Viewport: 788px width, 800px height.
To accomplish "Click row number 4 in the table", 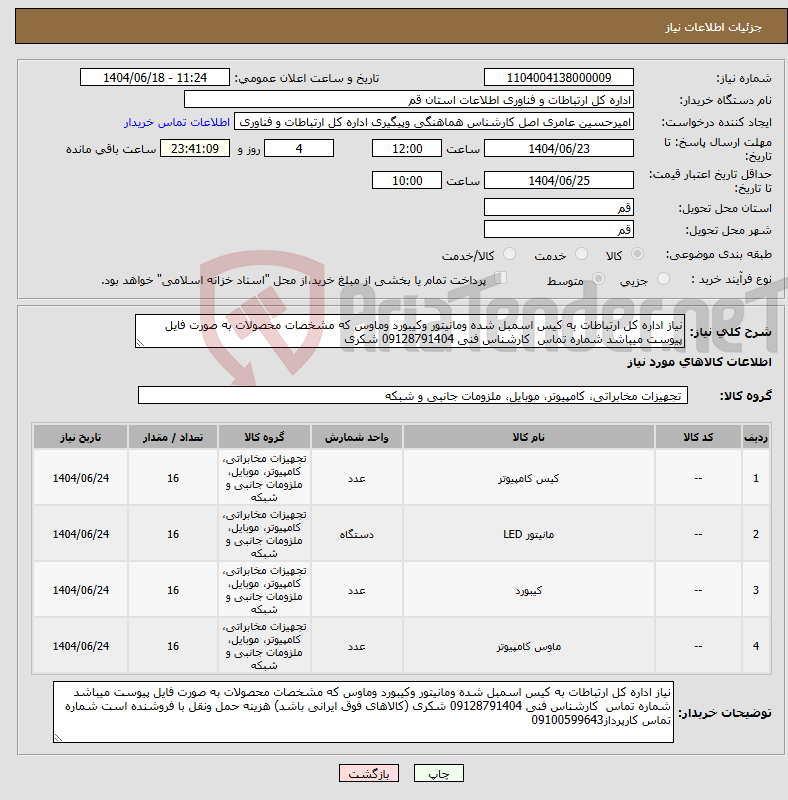I will click(x=756, y=646).
